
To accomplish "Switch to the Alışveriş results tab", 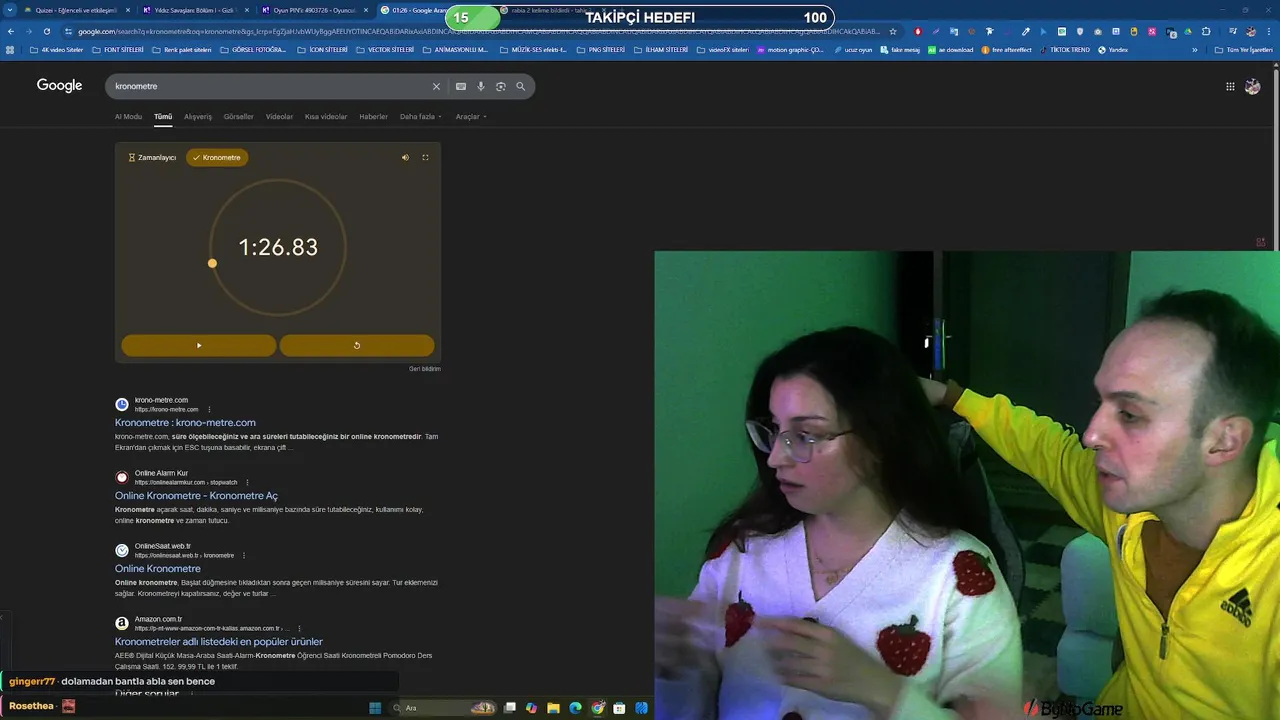I will [x=198, y=117].
